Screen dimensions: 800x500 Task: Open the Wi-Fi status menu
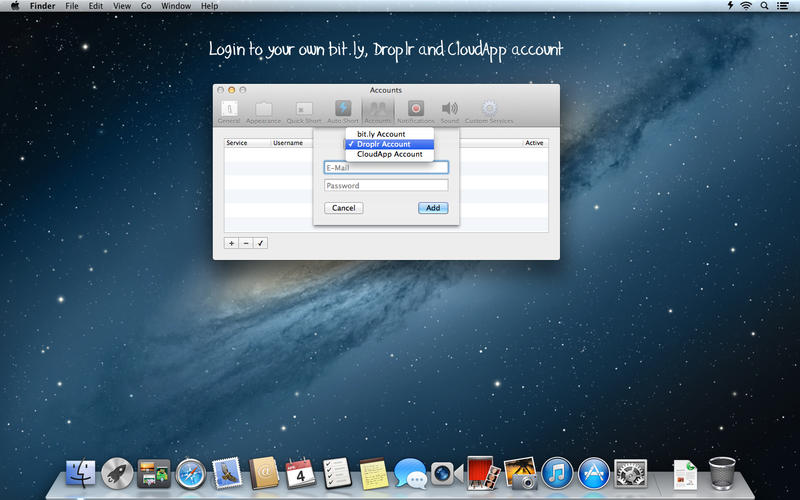746,6
